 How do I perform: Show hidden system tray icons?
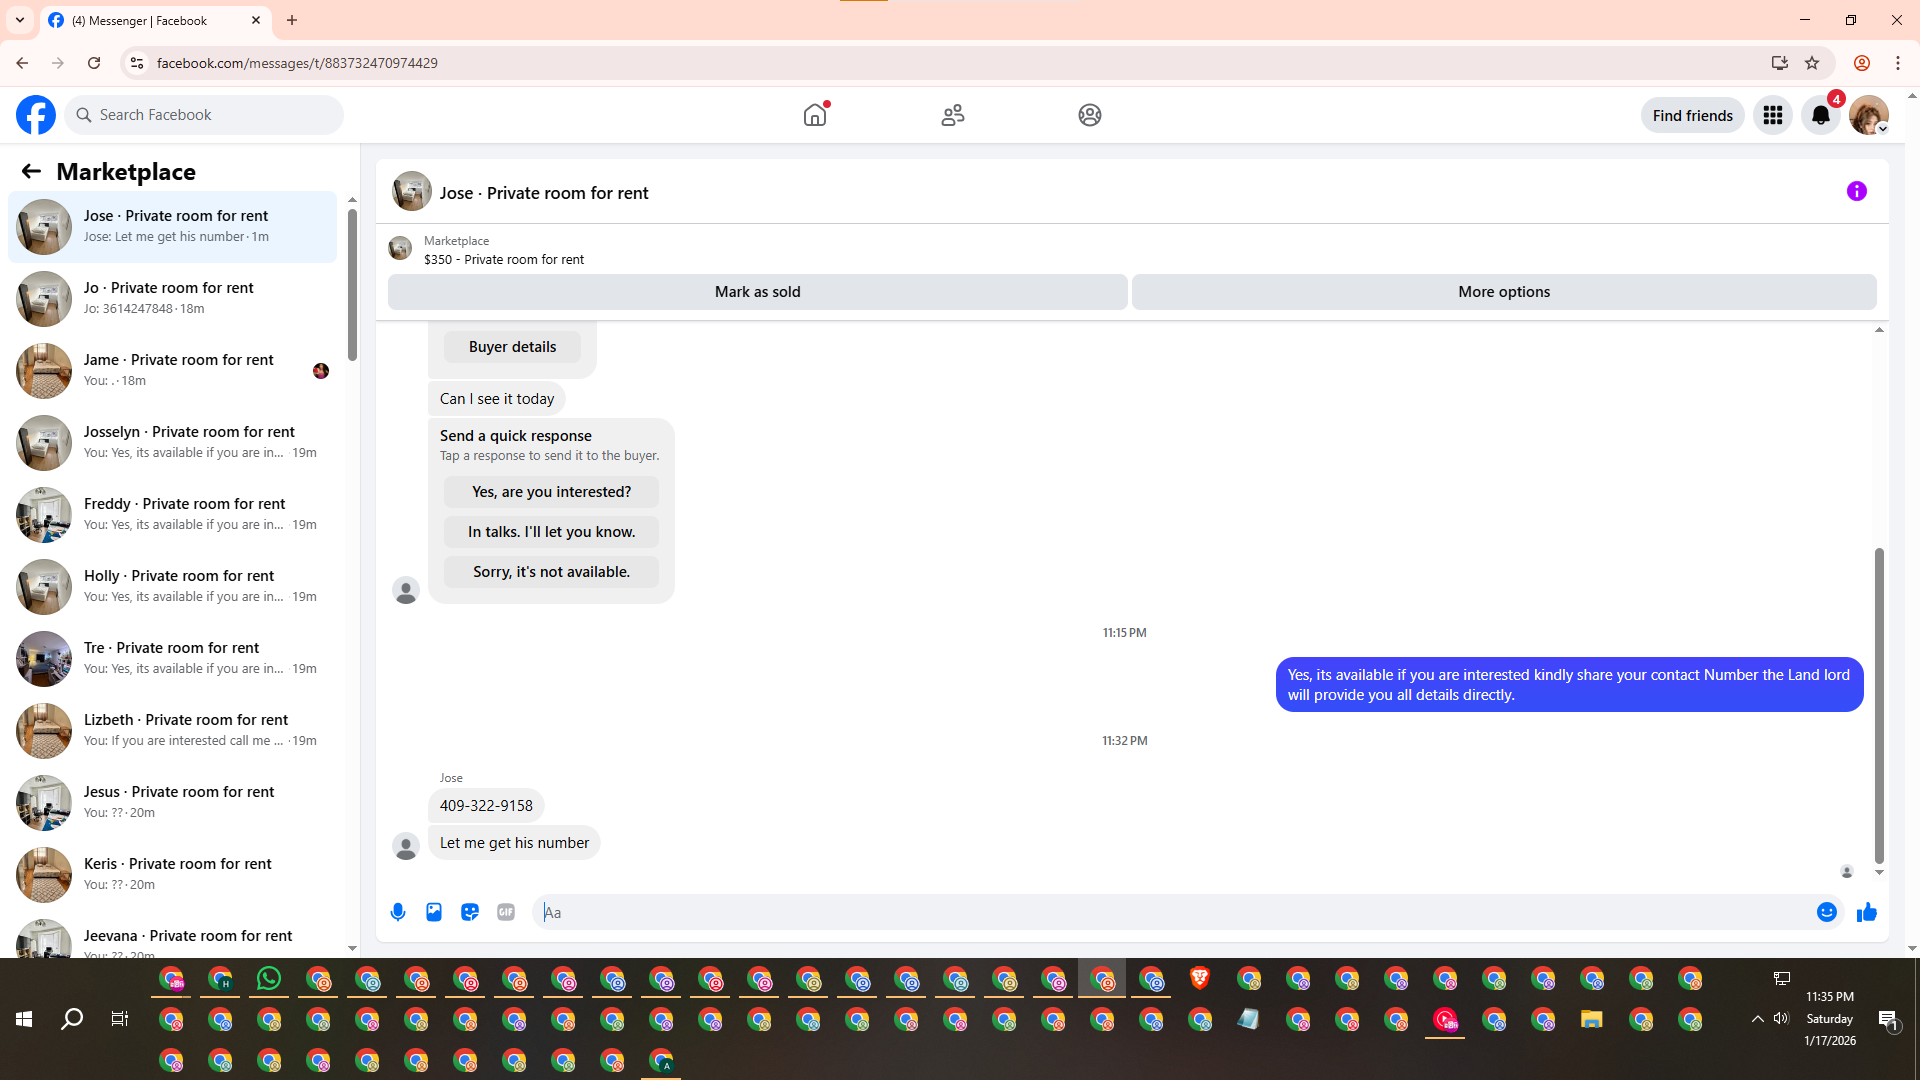[1757, 1018]
